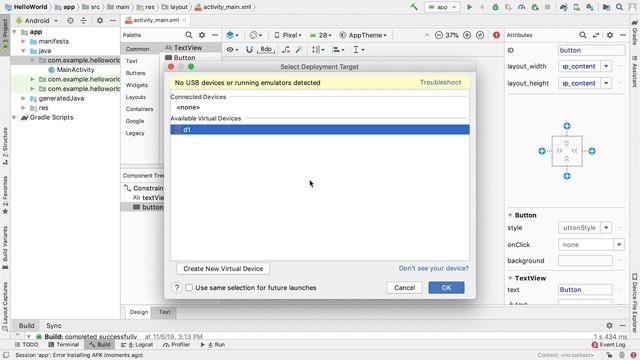
Task: Click the ID input field
Action: (x=591, y=50)
